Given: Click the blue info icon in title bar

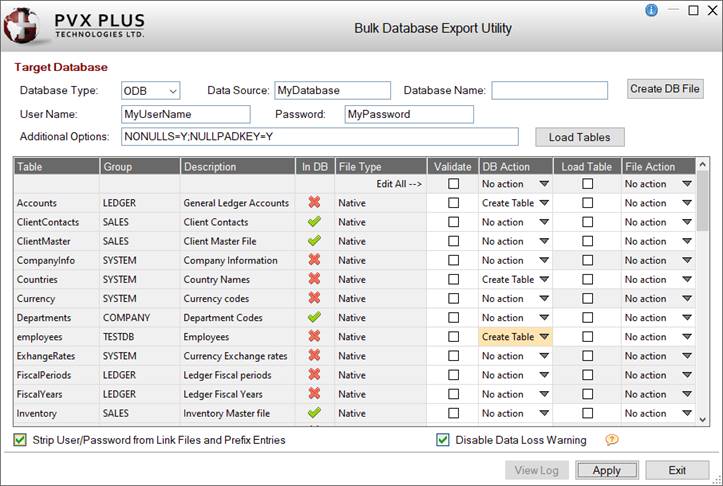Looking at the screenshot, I should 651,10.
